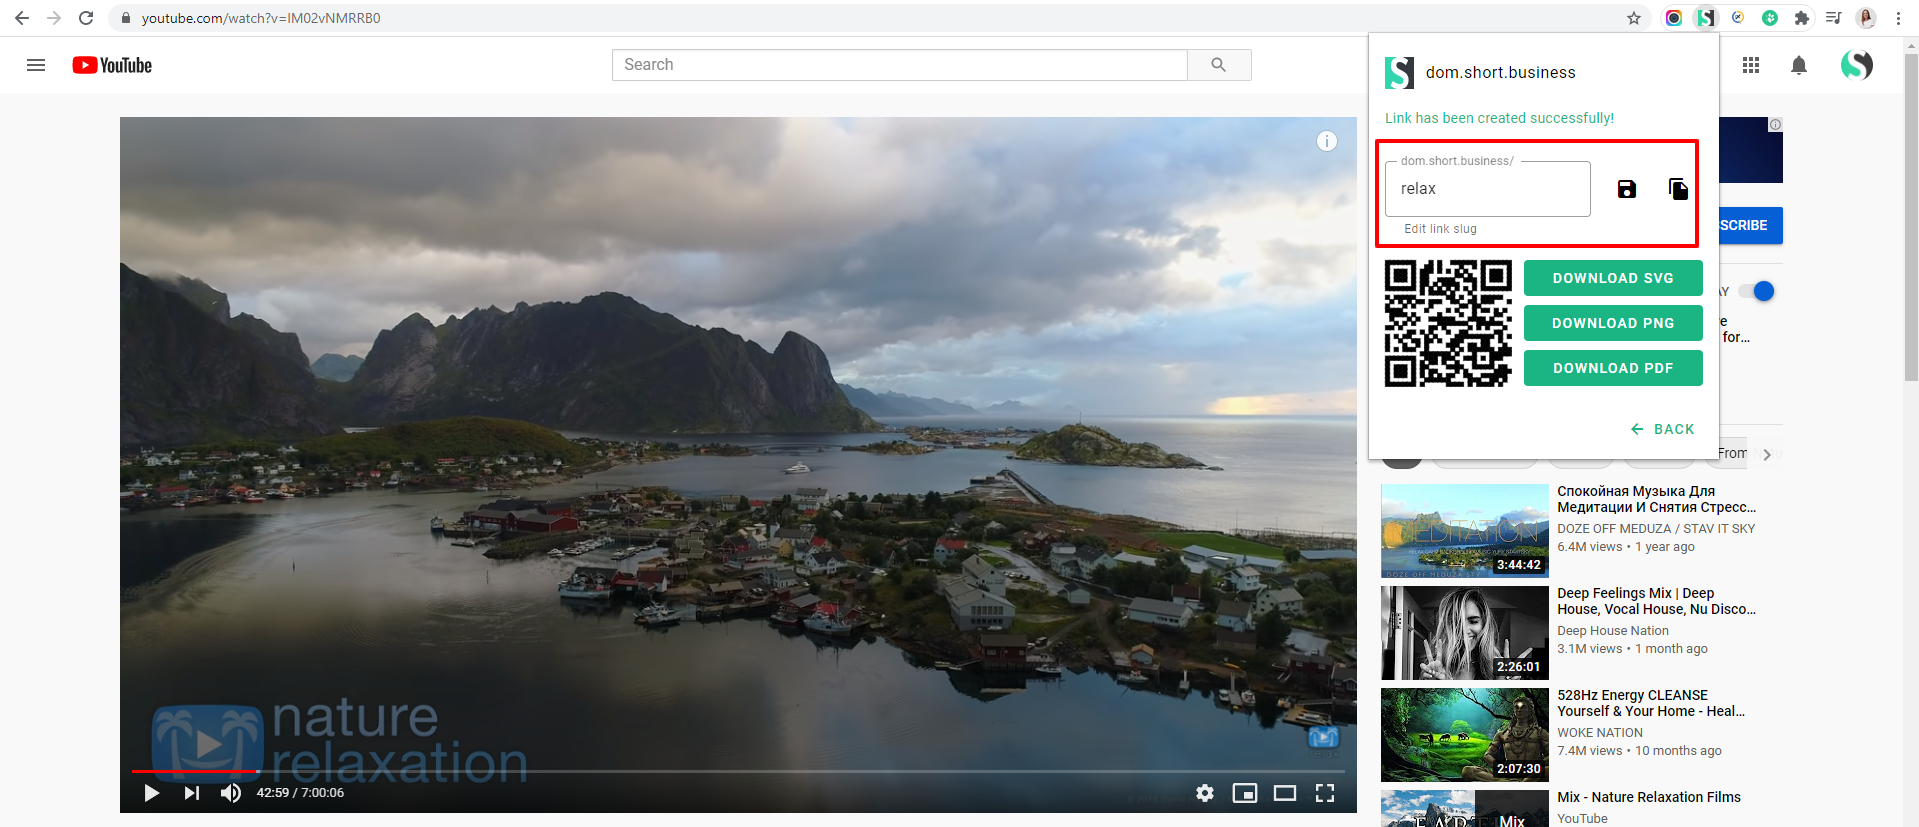Open the YouTube hamburger guide menu
This screenshot has height=827, width=1919.
point(36,65)
